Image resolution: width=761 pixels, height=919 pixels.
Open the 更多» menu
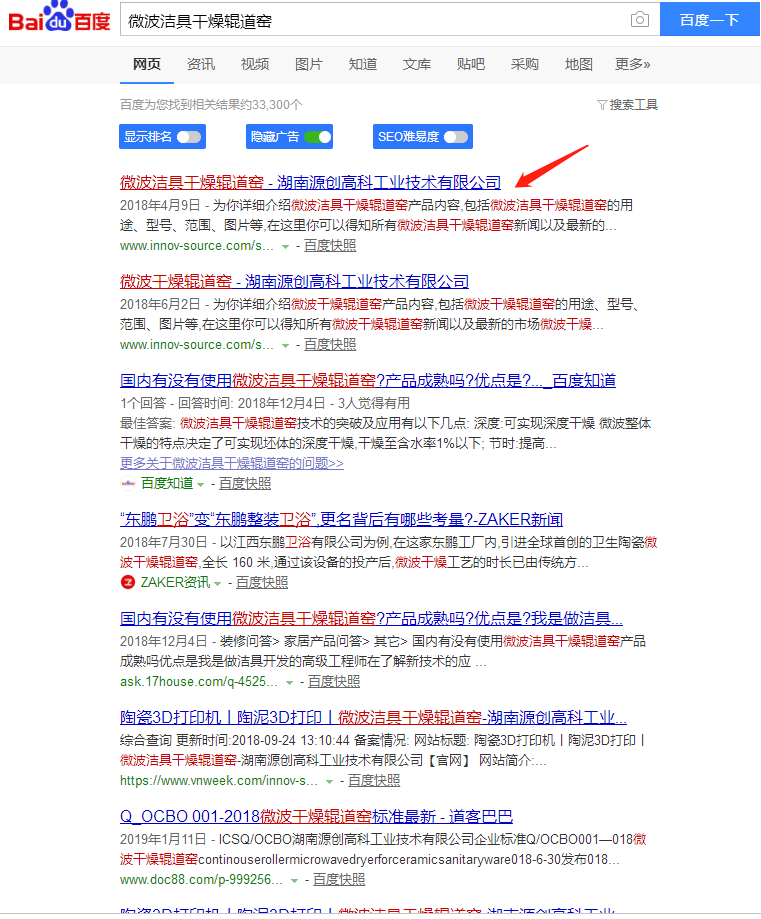click(x=632, y=64)
